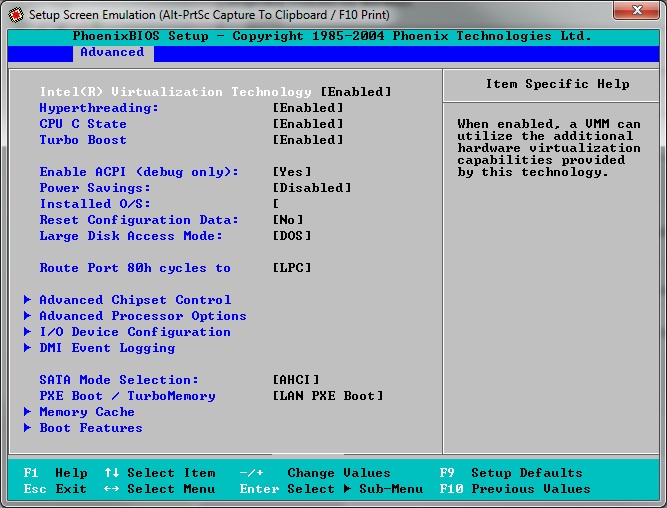This screenshot has height=508, width=667.
Task: Click up-down arrows Select Item hint
Action: click(x=160, y=473)
